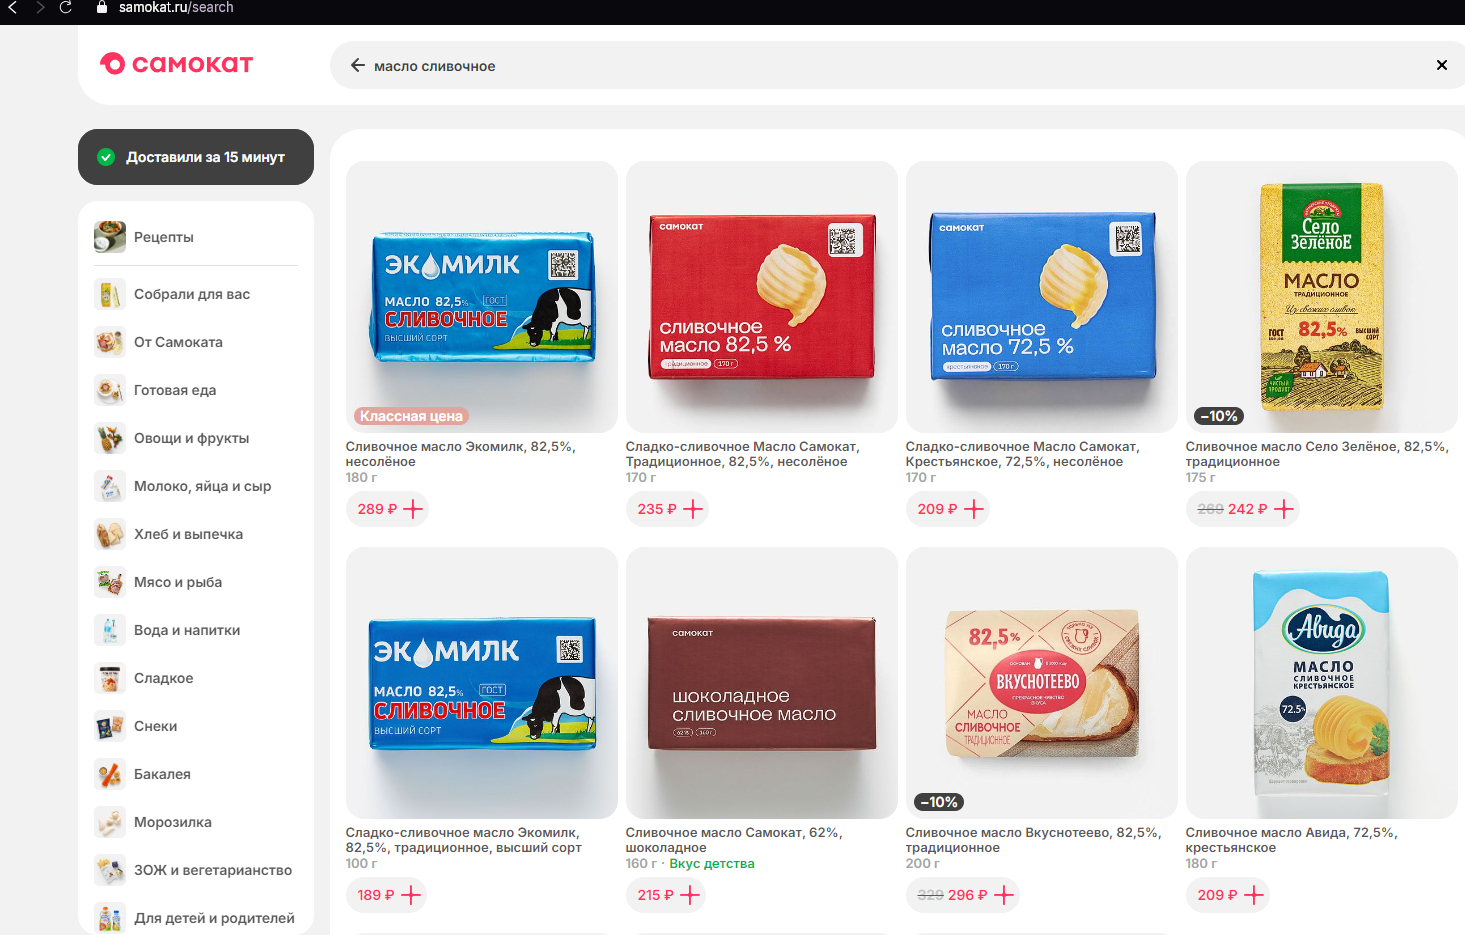This screenshot has width=1465, height=935.
Task: Reload the page with browser refresh icon
Action: [65, 7]
